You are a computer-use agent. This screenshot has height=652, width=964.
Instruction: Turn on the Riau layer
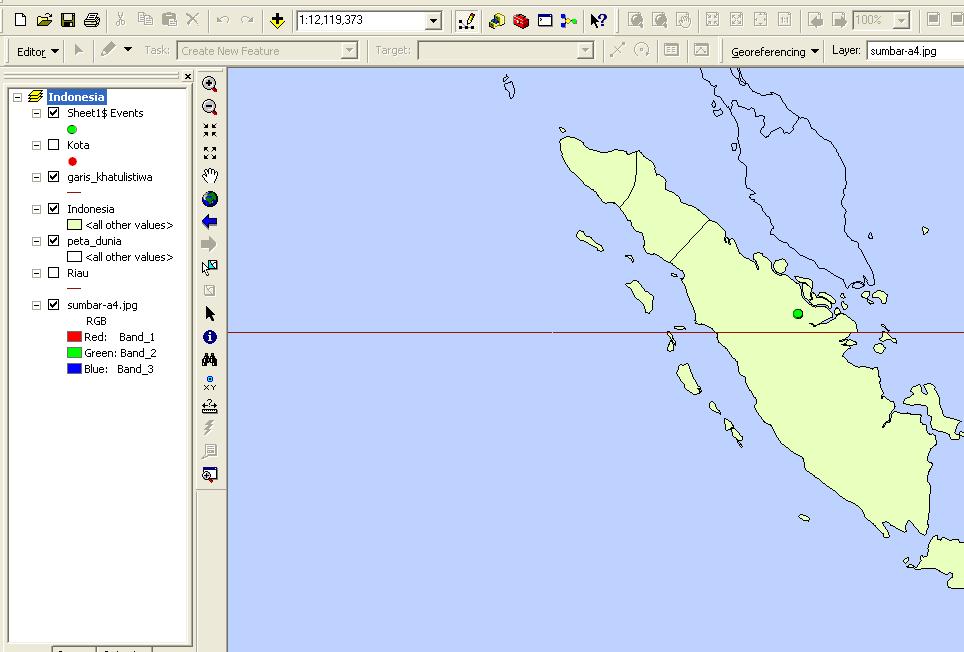[54, 272]
